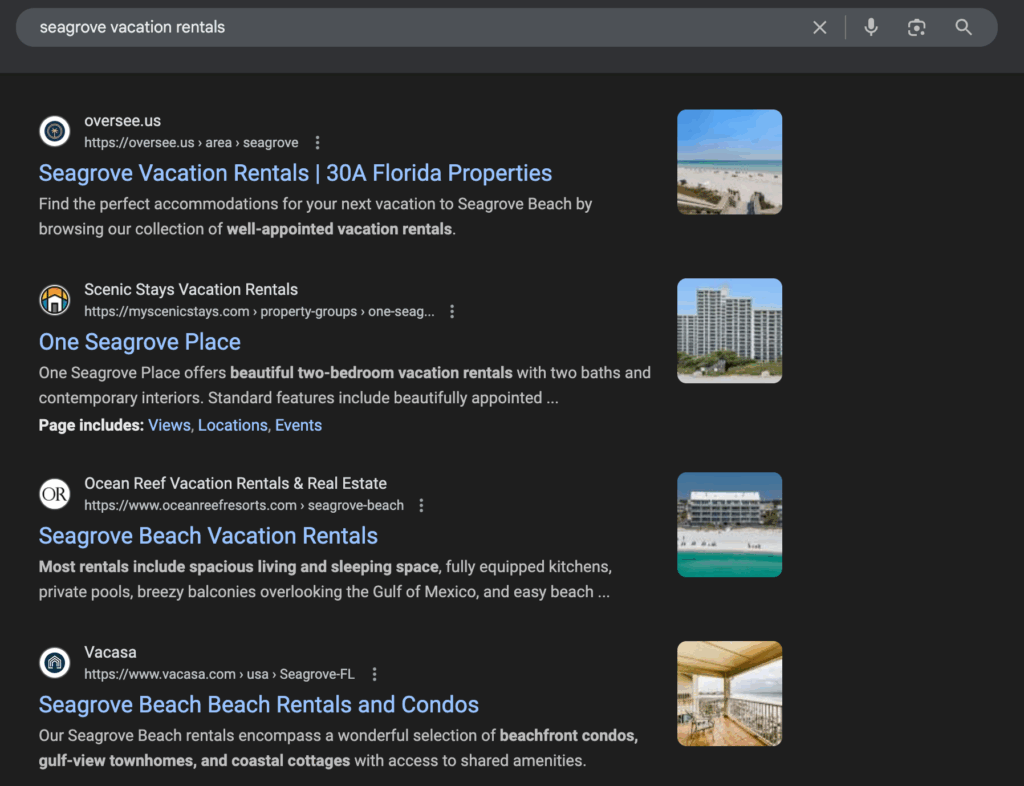Clear the search box with the X icon

[x=820, y=27]
